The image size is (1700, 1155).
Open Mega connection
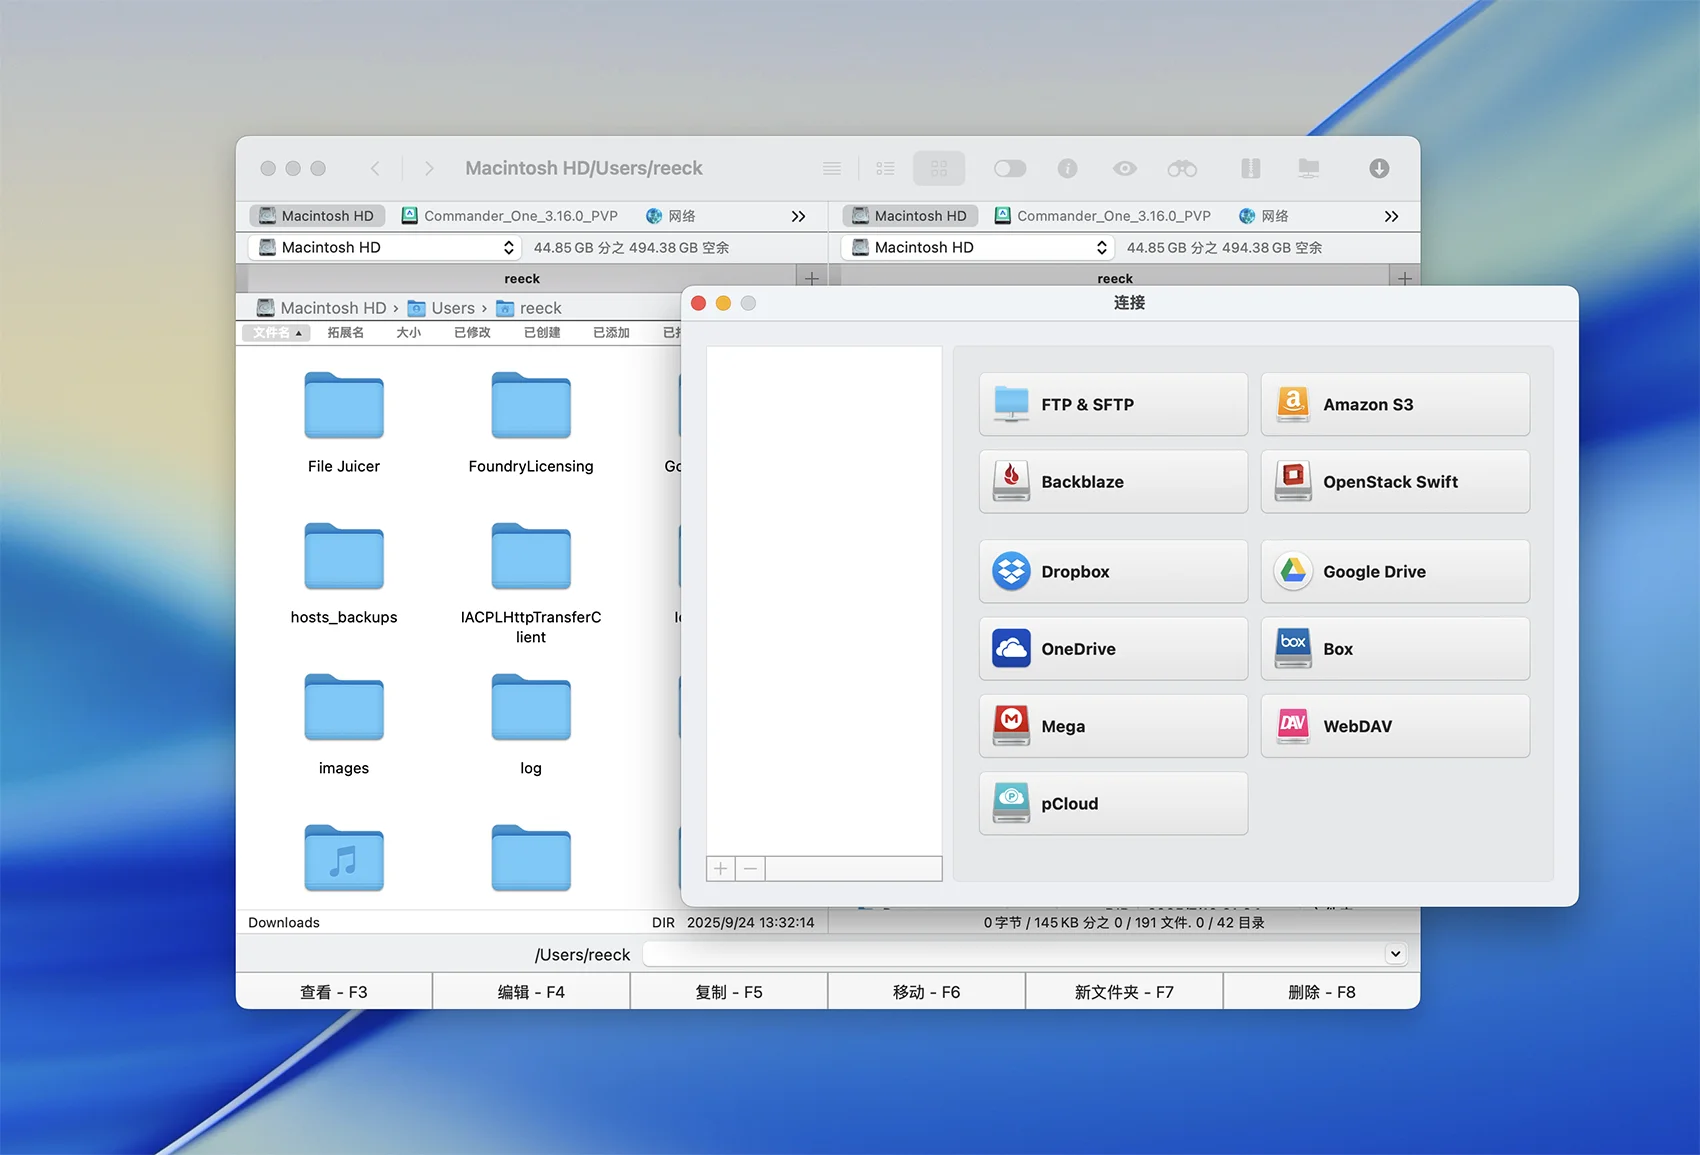1113,726
